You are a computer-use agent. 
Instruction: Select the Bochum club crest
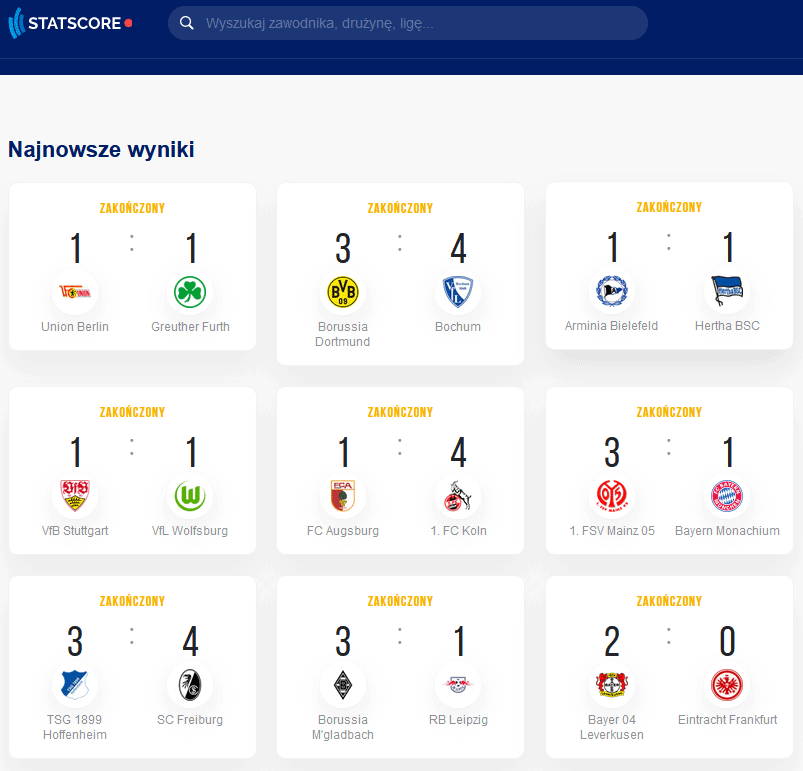[x=458, y=292]
